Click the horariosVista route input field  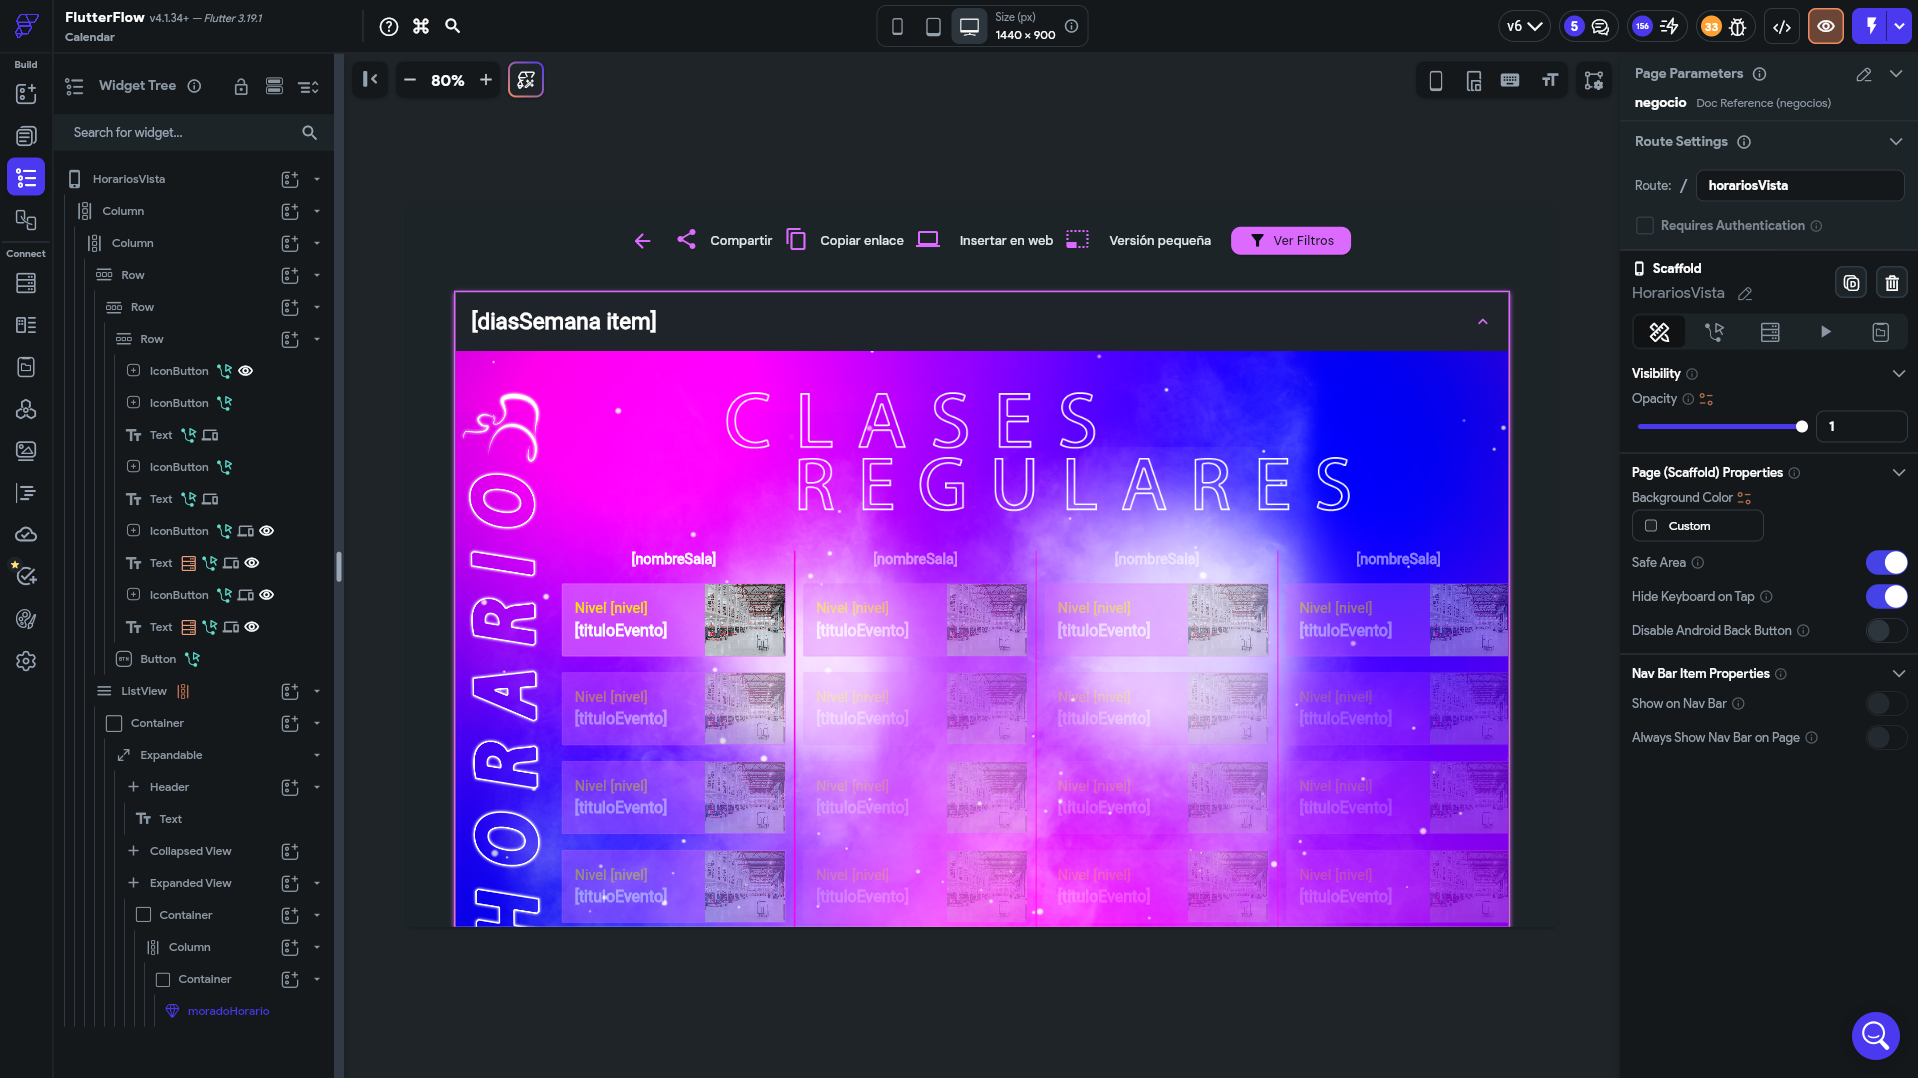[x=1798, y=185]
